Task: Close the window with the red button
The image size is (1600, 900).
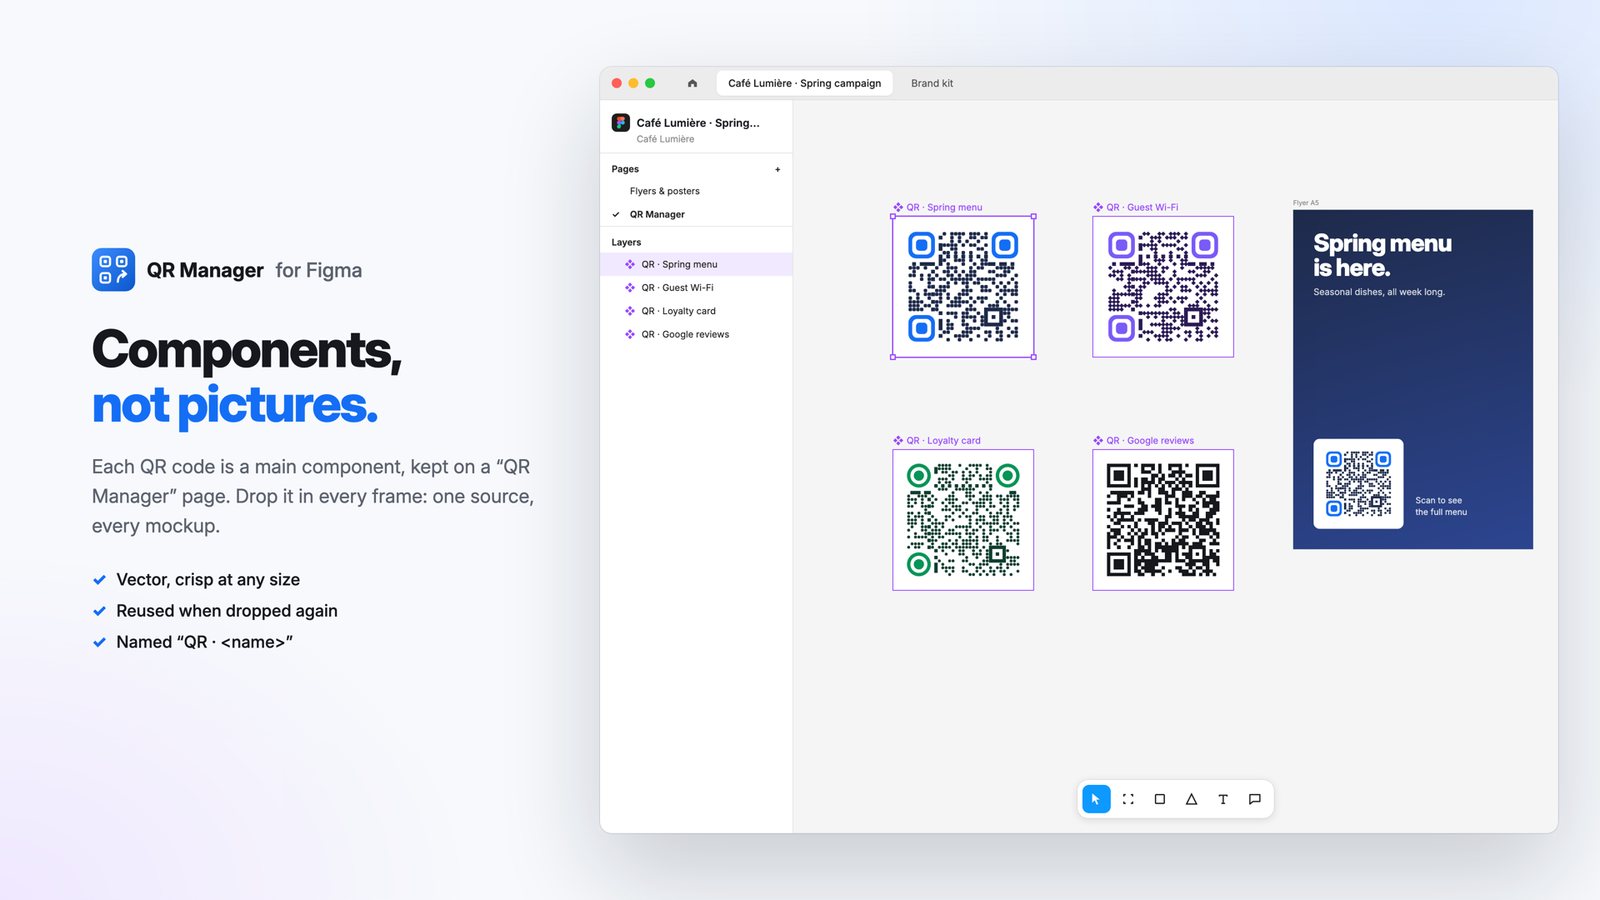Action: pyautogui.click(x=617, y=83)
